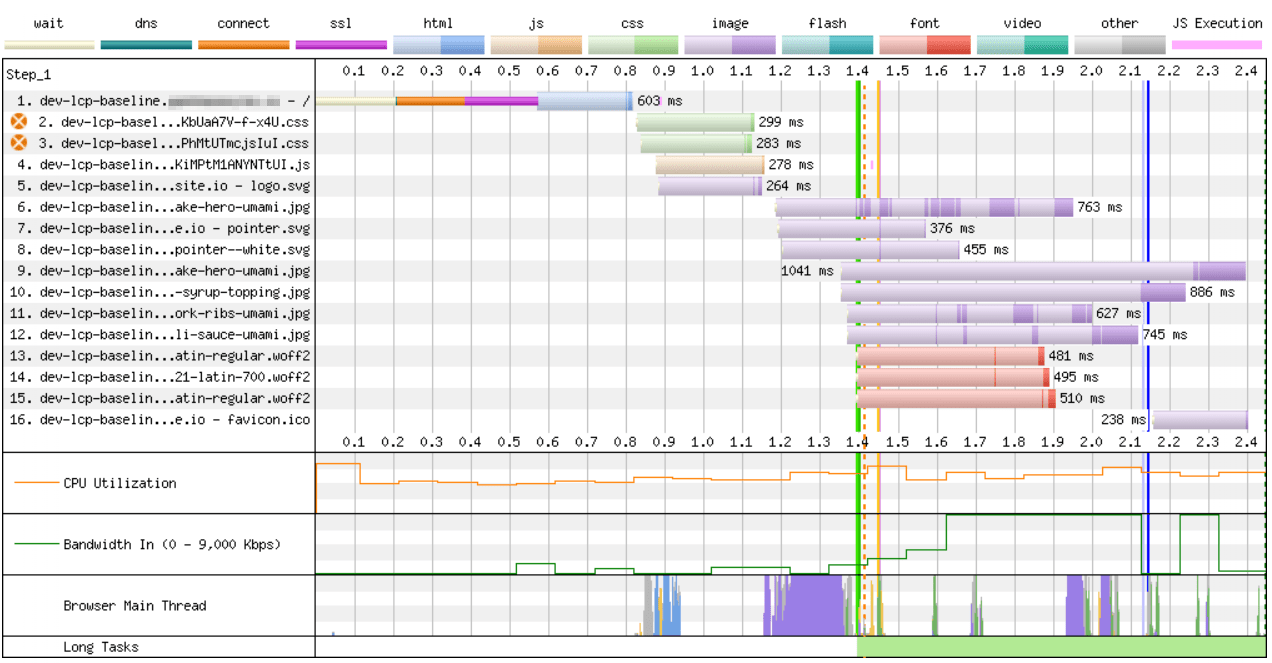Click the font legend swatch

tap(924, 43)
